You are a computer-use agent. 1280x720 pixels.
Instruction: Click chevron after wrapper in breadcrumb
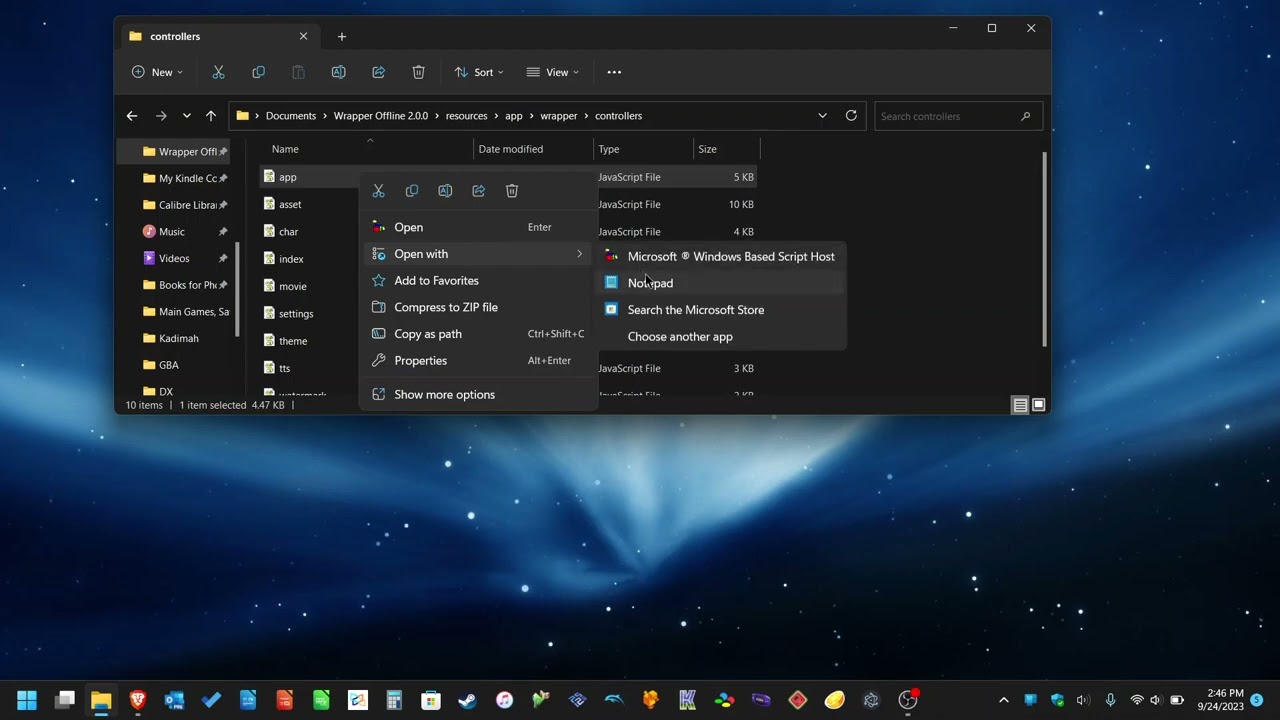coord(586,116)
